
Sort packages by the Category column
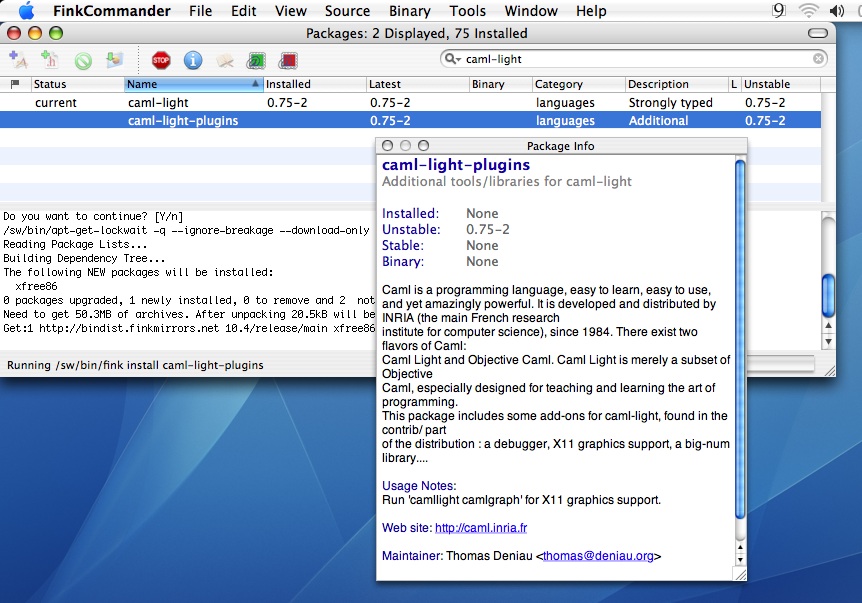[579, 84]
